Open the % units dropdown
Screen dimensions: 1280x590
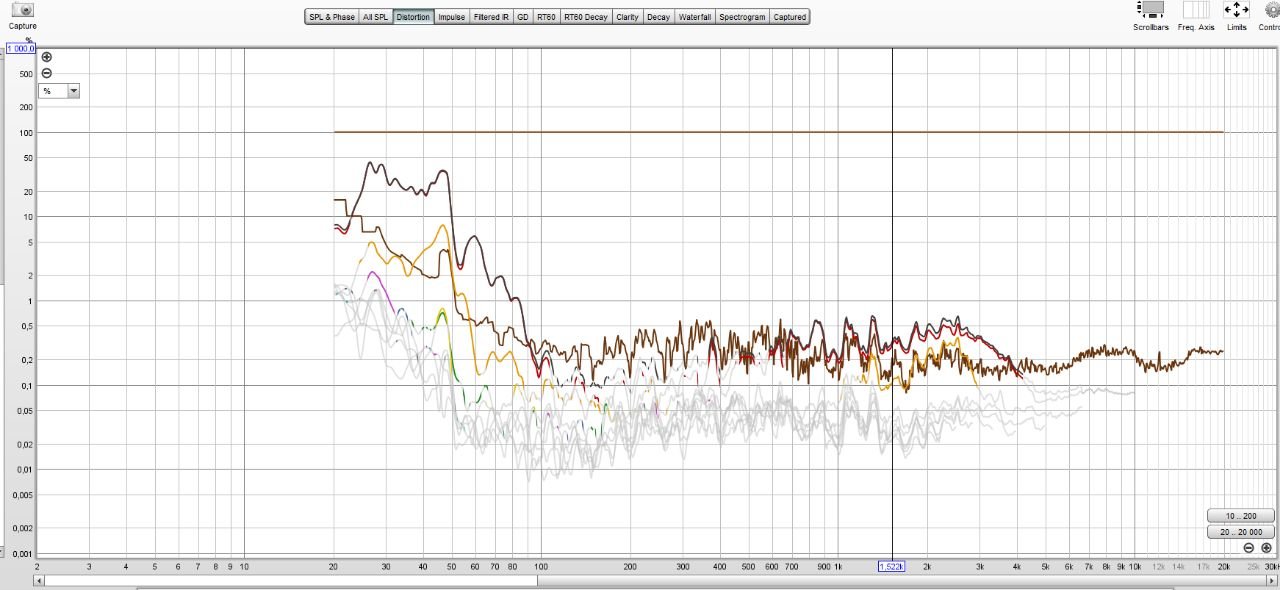59,91
